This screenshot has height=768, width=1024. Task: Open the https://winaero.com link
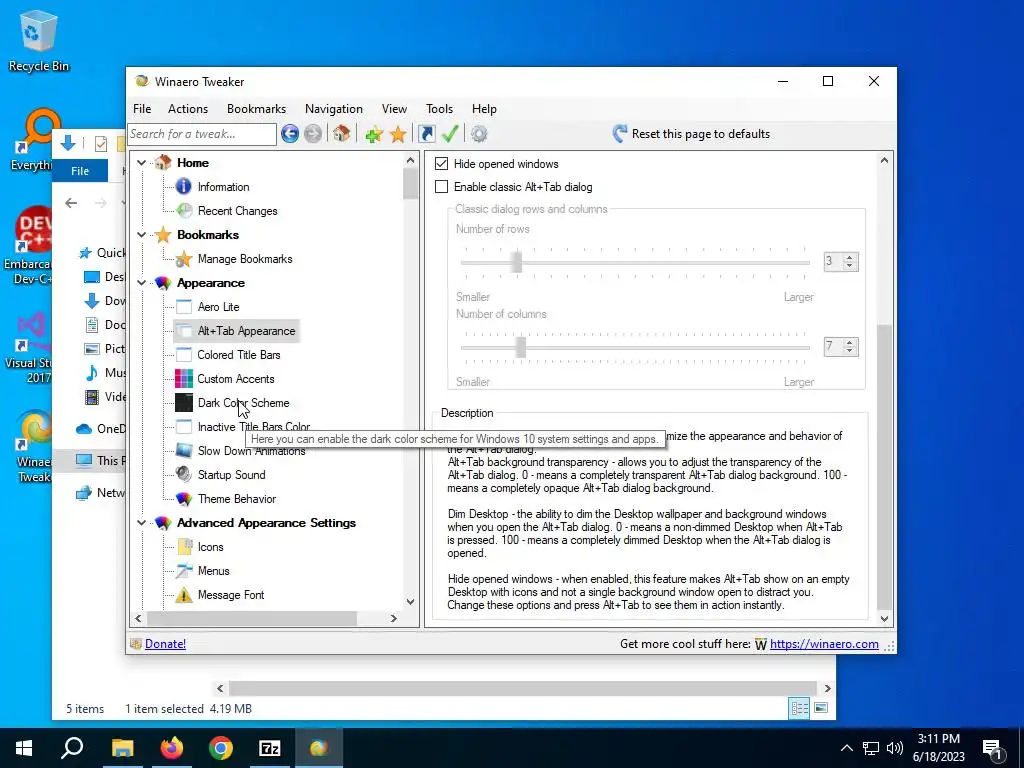coord(824,644)
